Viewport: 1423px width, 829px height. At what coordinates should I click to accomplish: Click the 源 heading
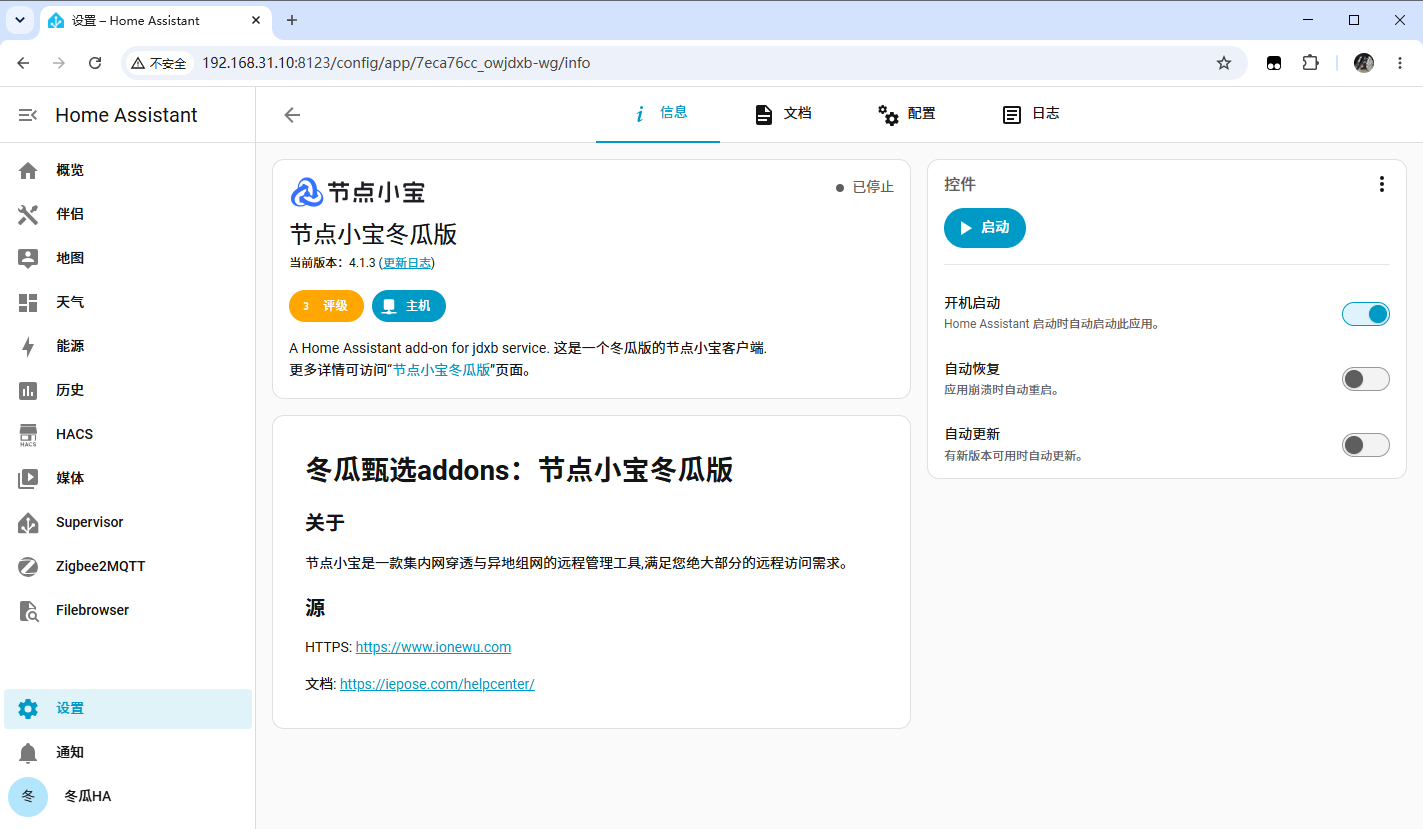[x=315, y=608]
